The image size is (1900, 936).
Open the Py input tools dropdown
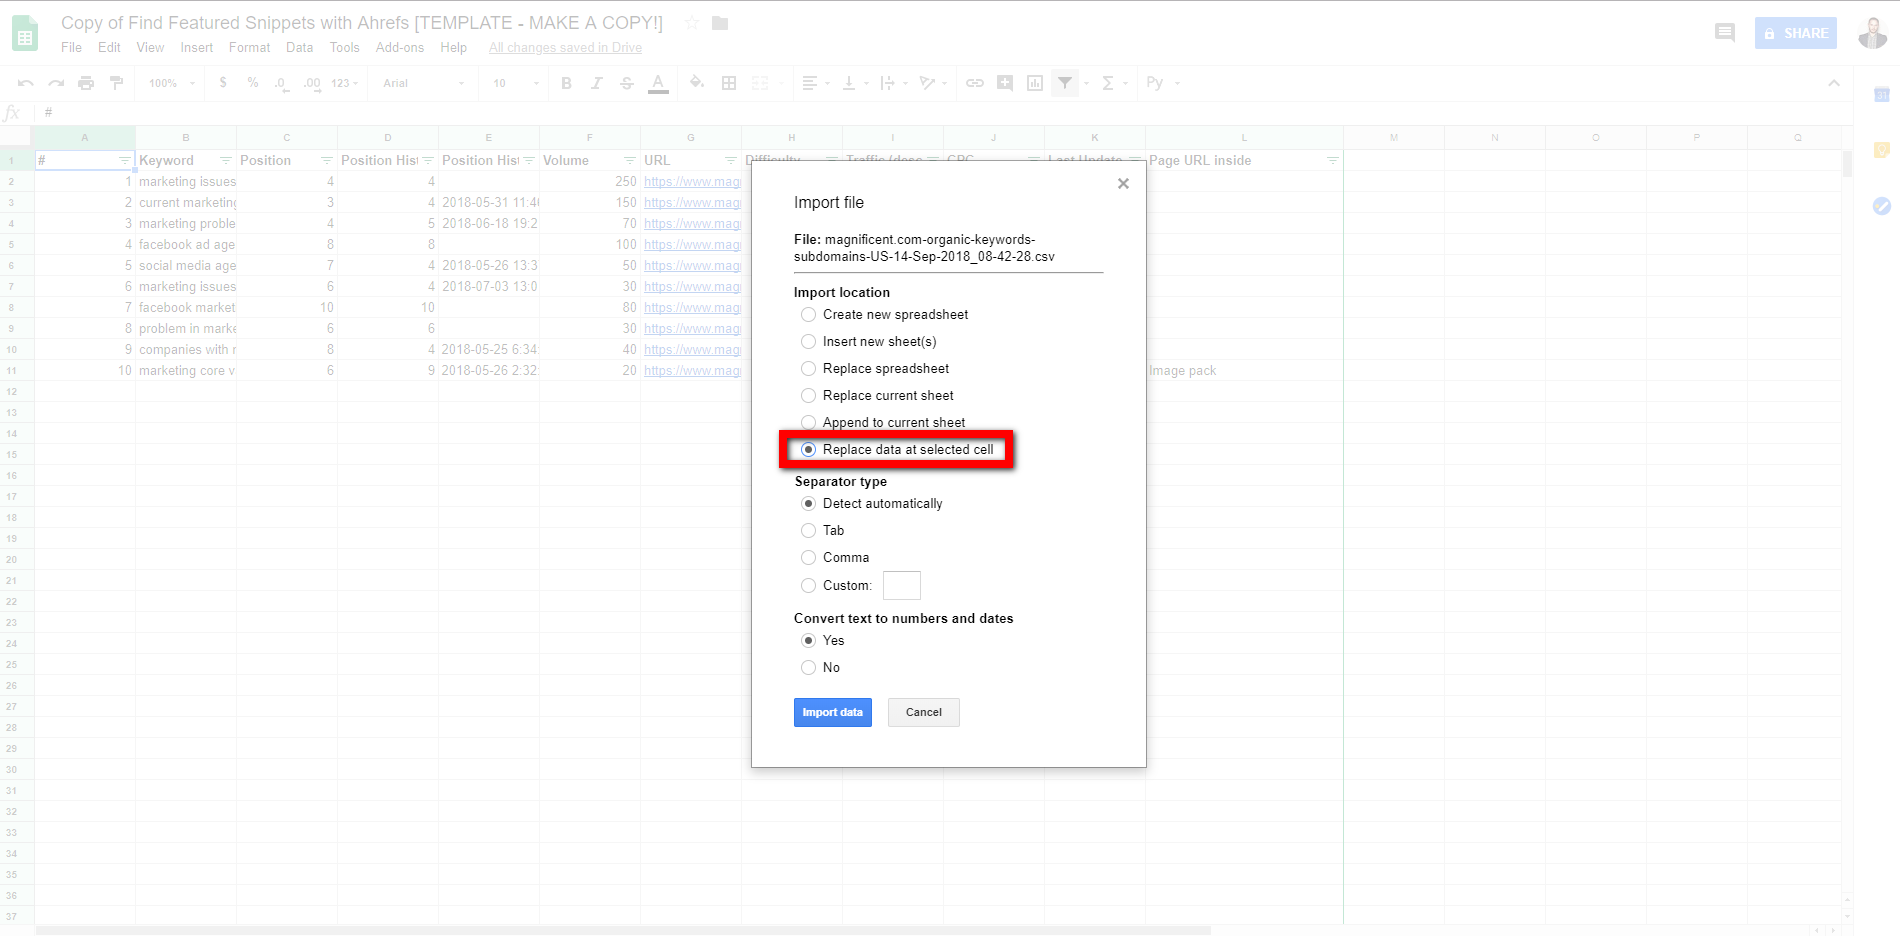[1163, 83]
